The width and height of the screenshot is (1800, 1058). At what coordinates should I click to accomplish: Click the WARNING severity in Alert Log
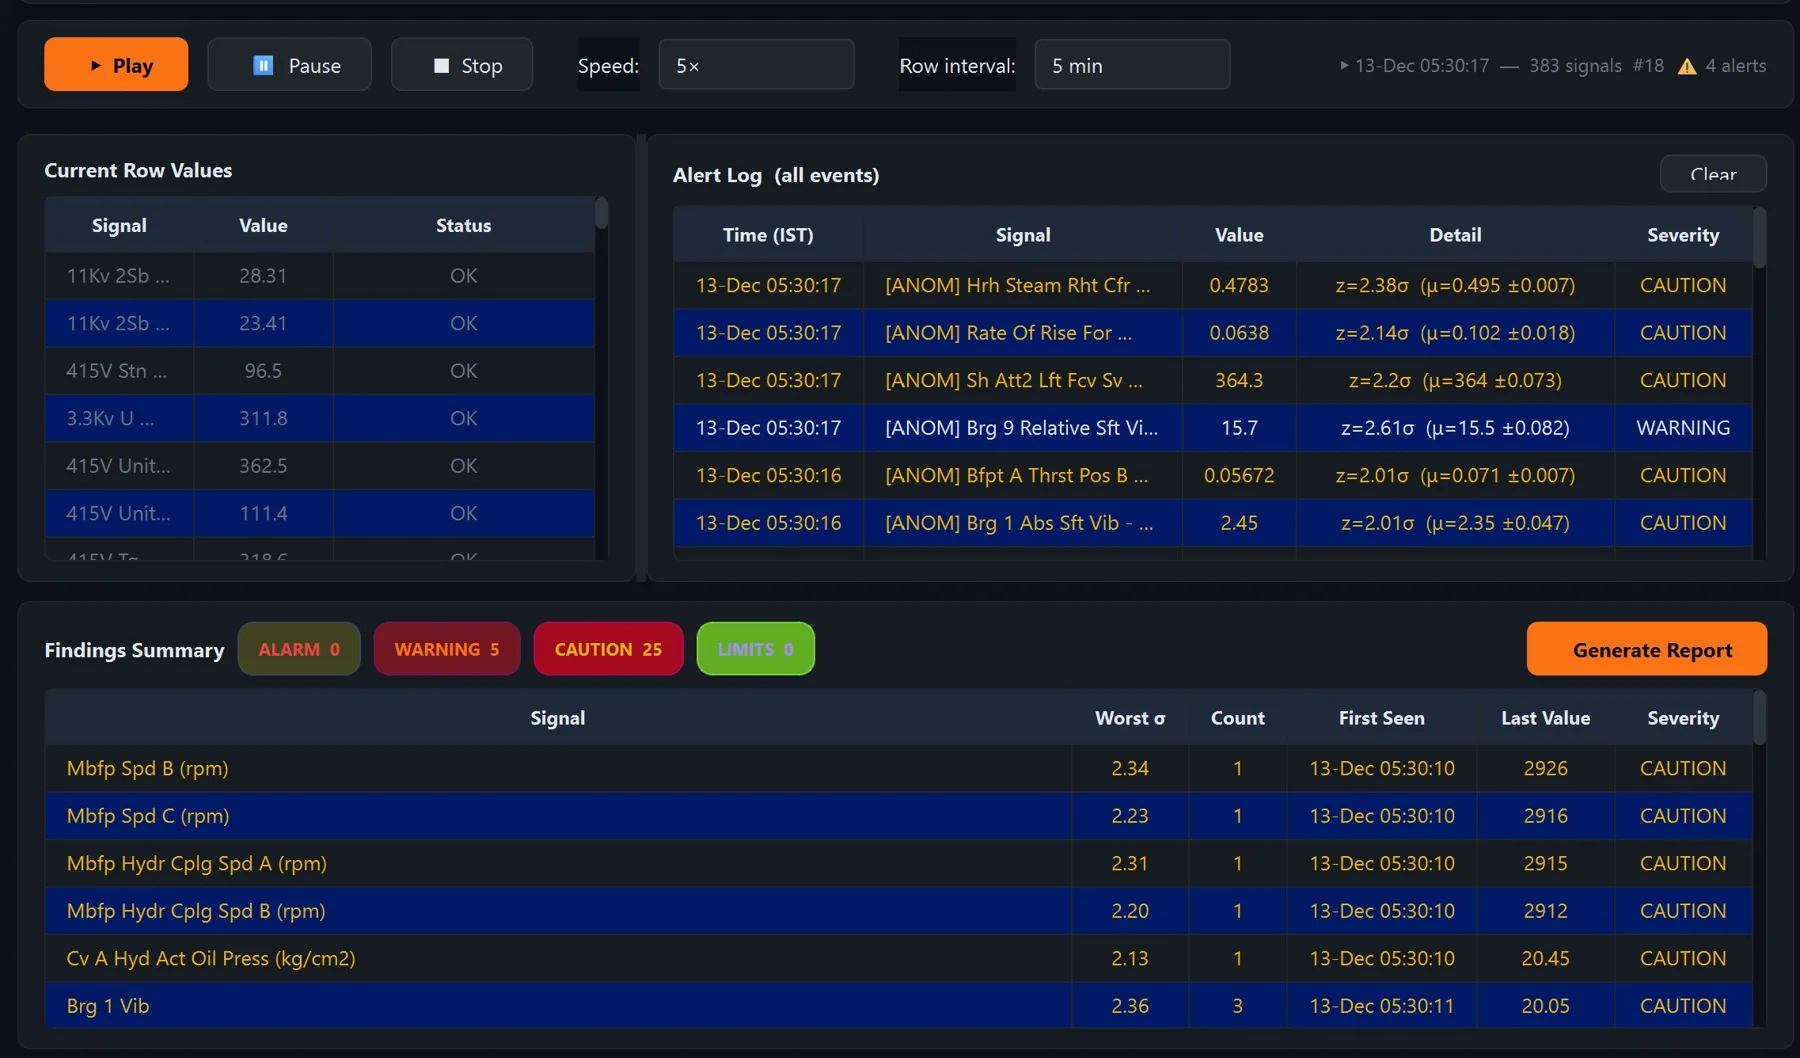click(x=1683, y=428)
